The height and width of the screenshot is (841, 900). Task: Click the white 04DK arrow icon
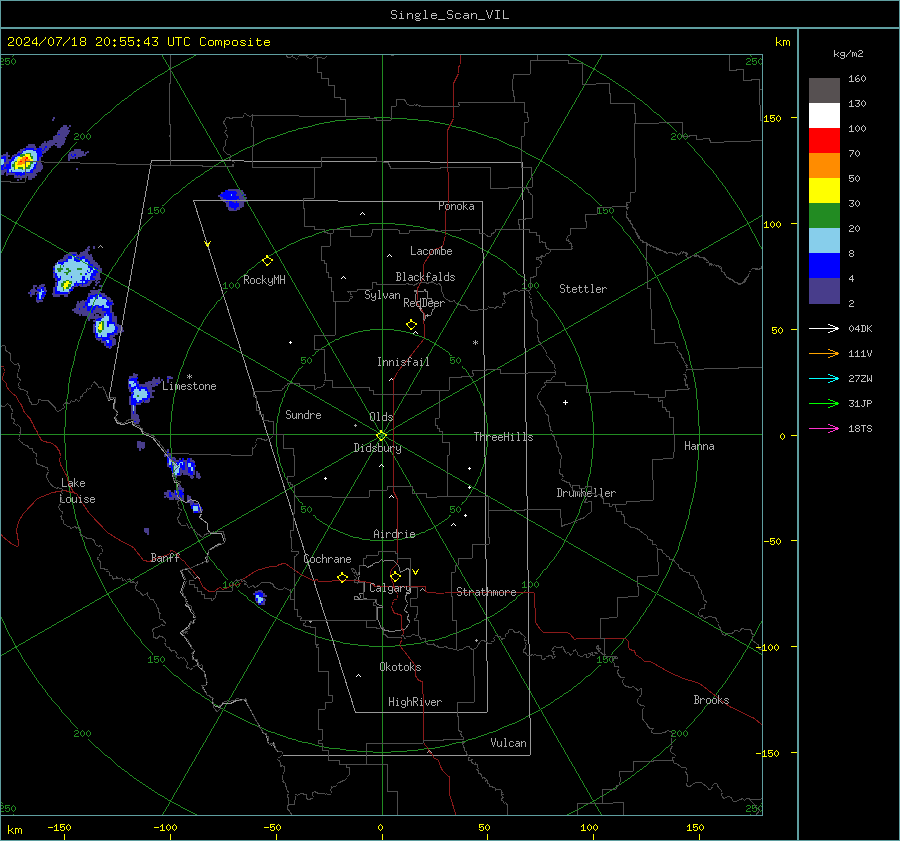point(824,328)
